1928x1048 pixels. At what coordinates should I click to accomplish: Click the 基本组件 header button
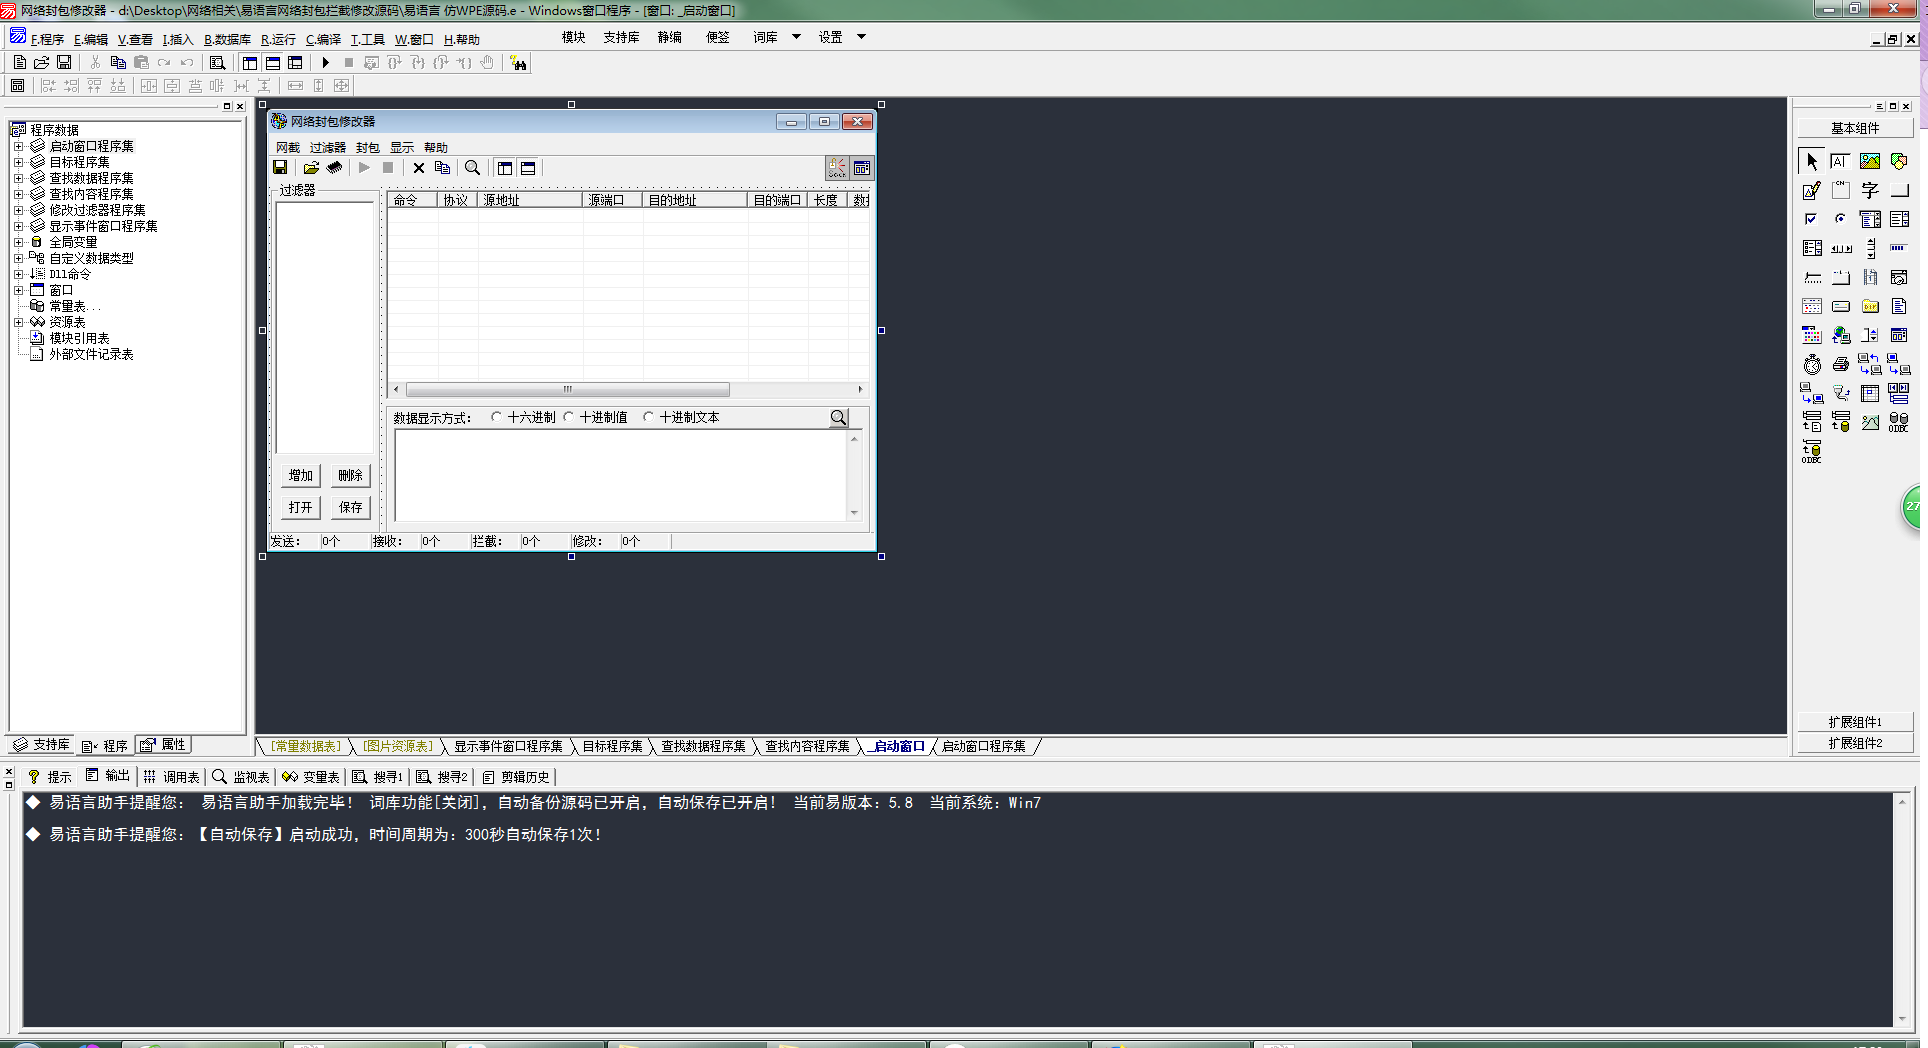[1855, 128]
